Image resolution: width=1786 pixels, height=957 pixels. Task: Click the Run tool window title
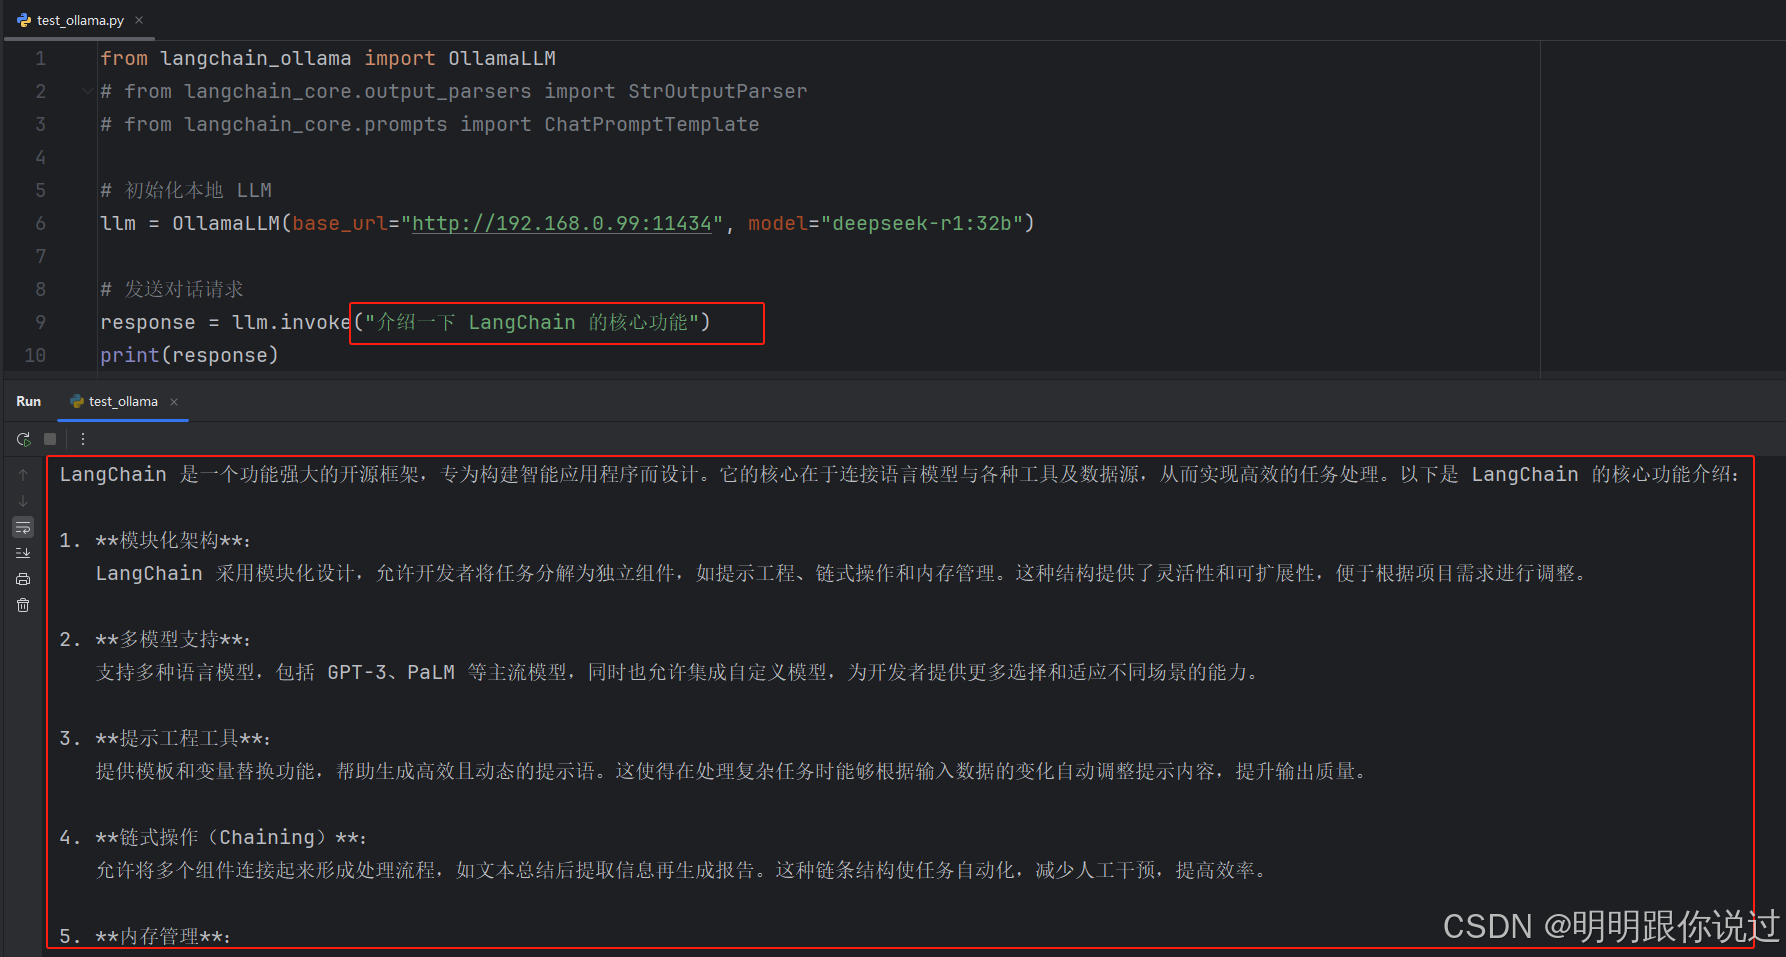point(29,401)
